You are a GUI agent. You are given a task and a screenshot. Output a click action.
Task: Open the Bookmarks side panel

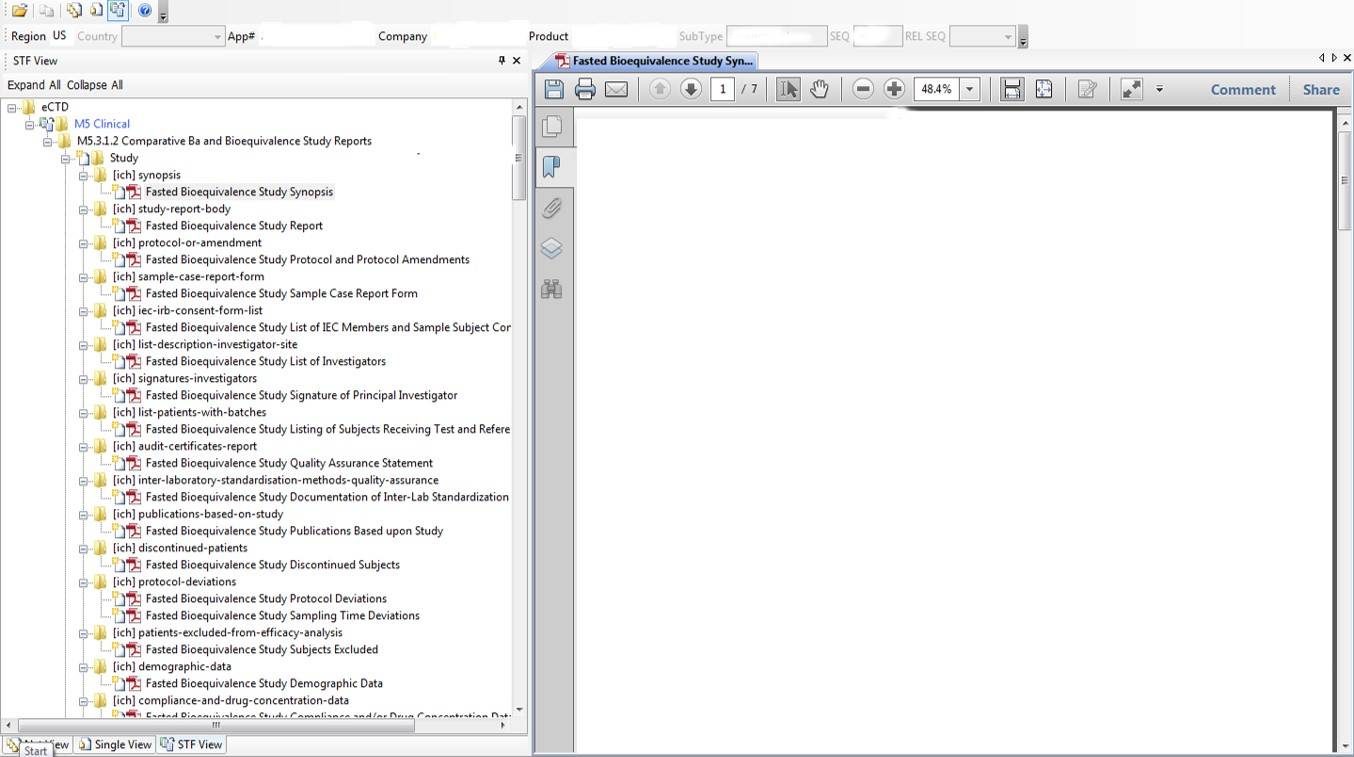click(x=551, y=167)
